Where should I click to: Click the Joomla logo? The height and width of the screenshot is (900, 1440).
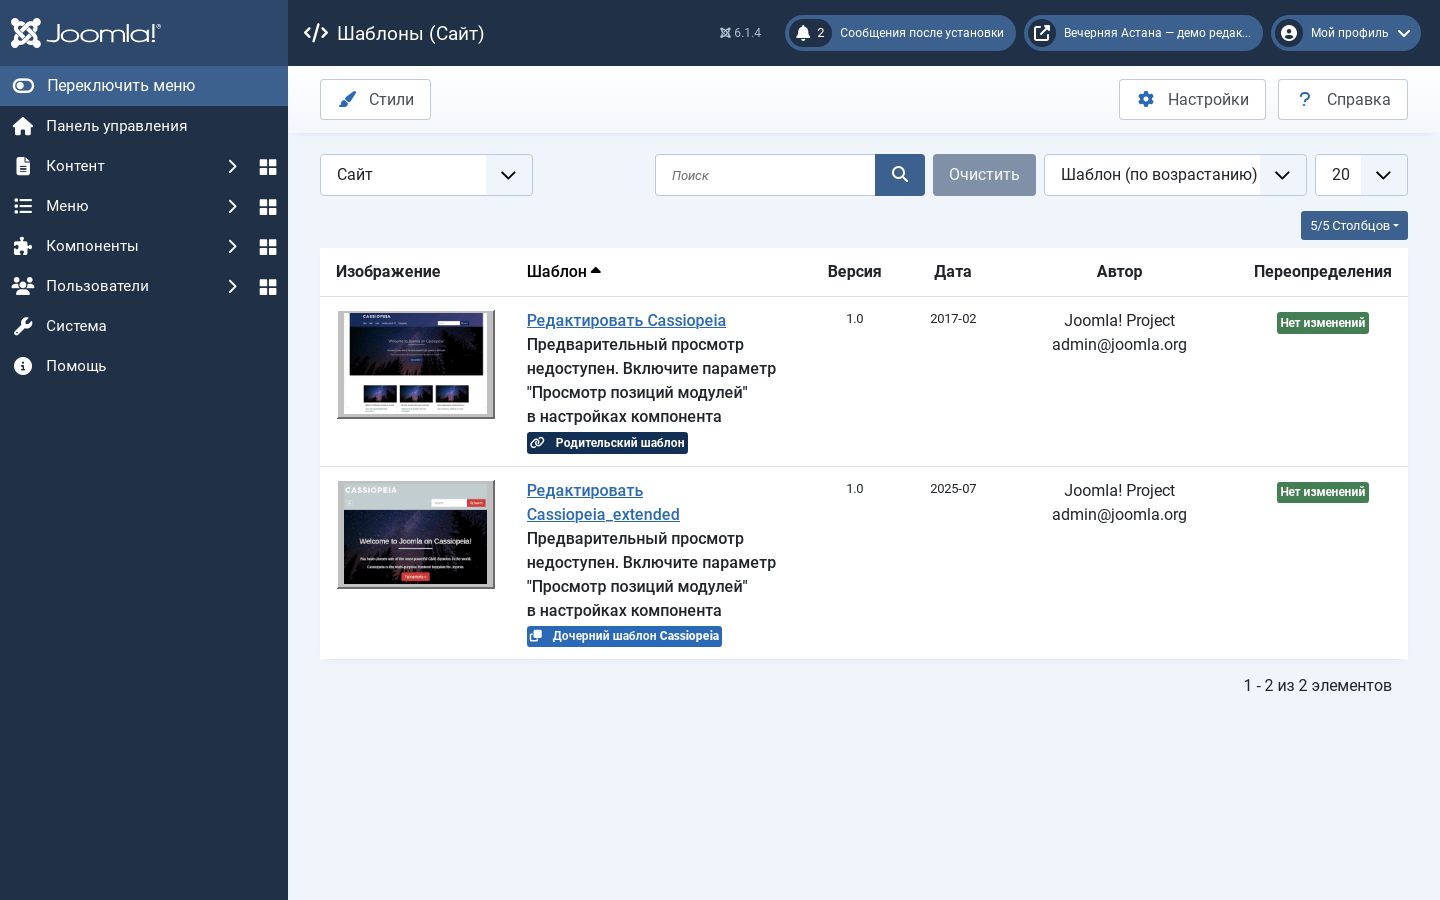point(85,33)
